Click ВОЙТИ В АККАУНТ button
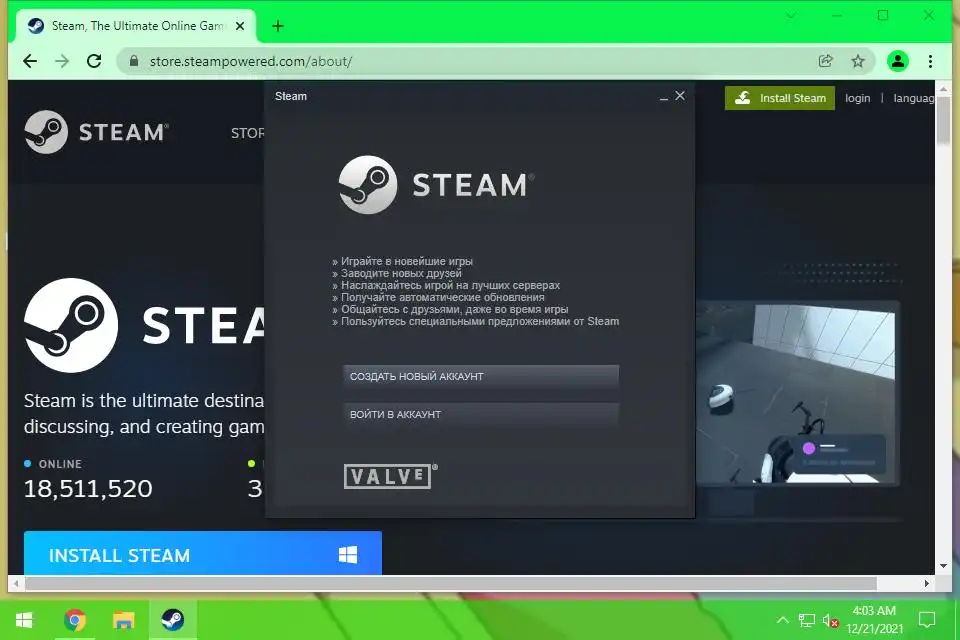This screenshot has height=640, width=960. 481,414
